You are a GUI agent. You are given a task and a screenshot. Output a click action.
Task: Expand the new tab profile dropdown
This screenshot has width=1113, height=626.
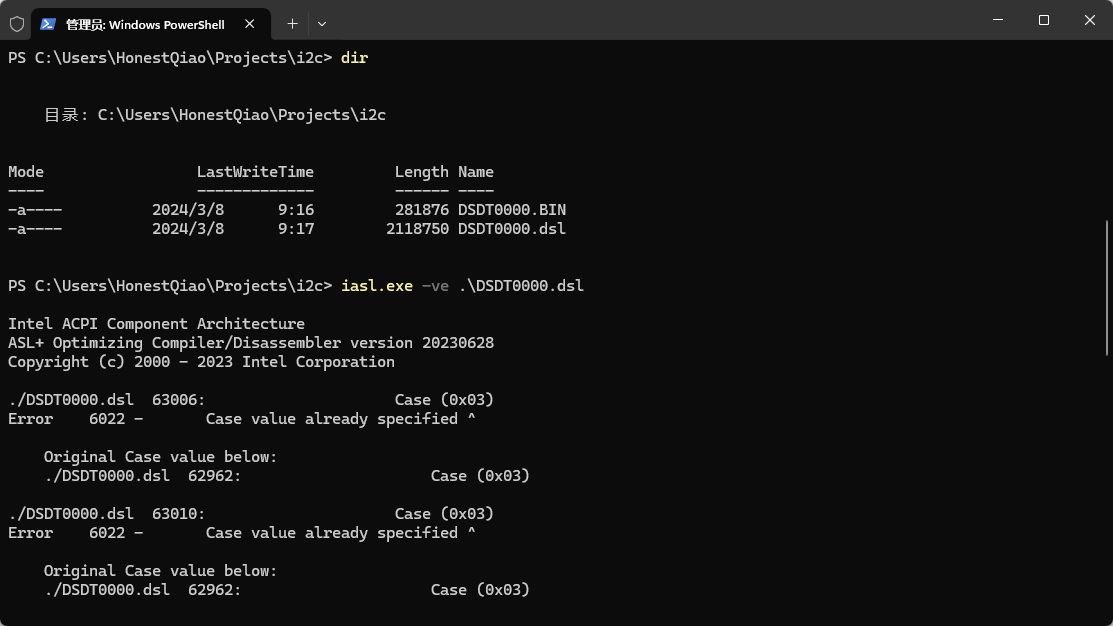coord(322,23)
